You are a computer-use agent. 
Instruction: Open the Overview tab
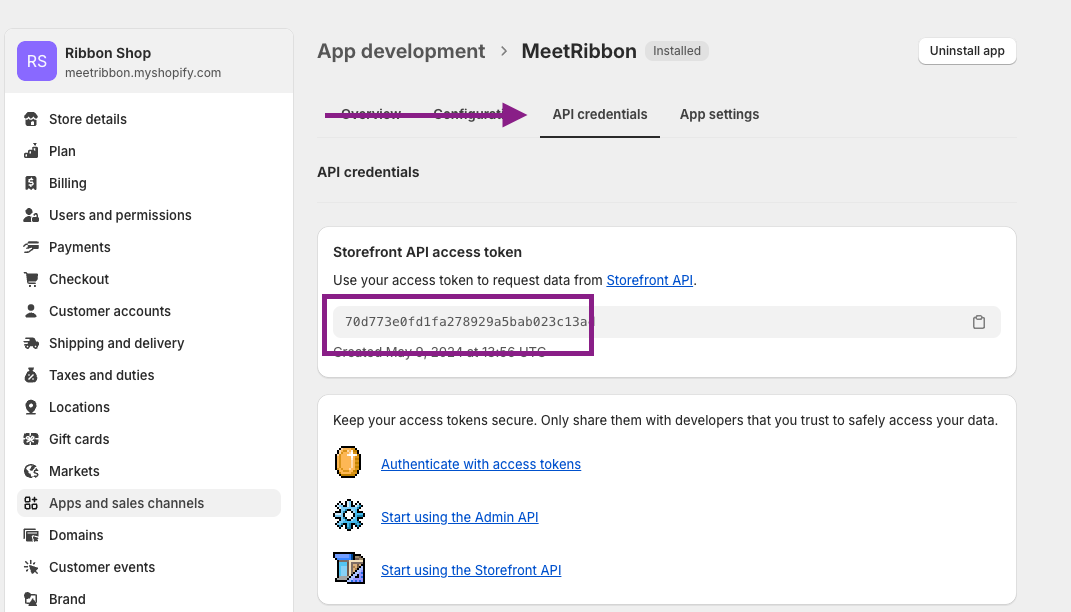pos(371,114)
